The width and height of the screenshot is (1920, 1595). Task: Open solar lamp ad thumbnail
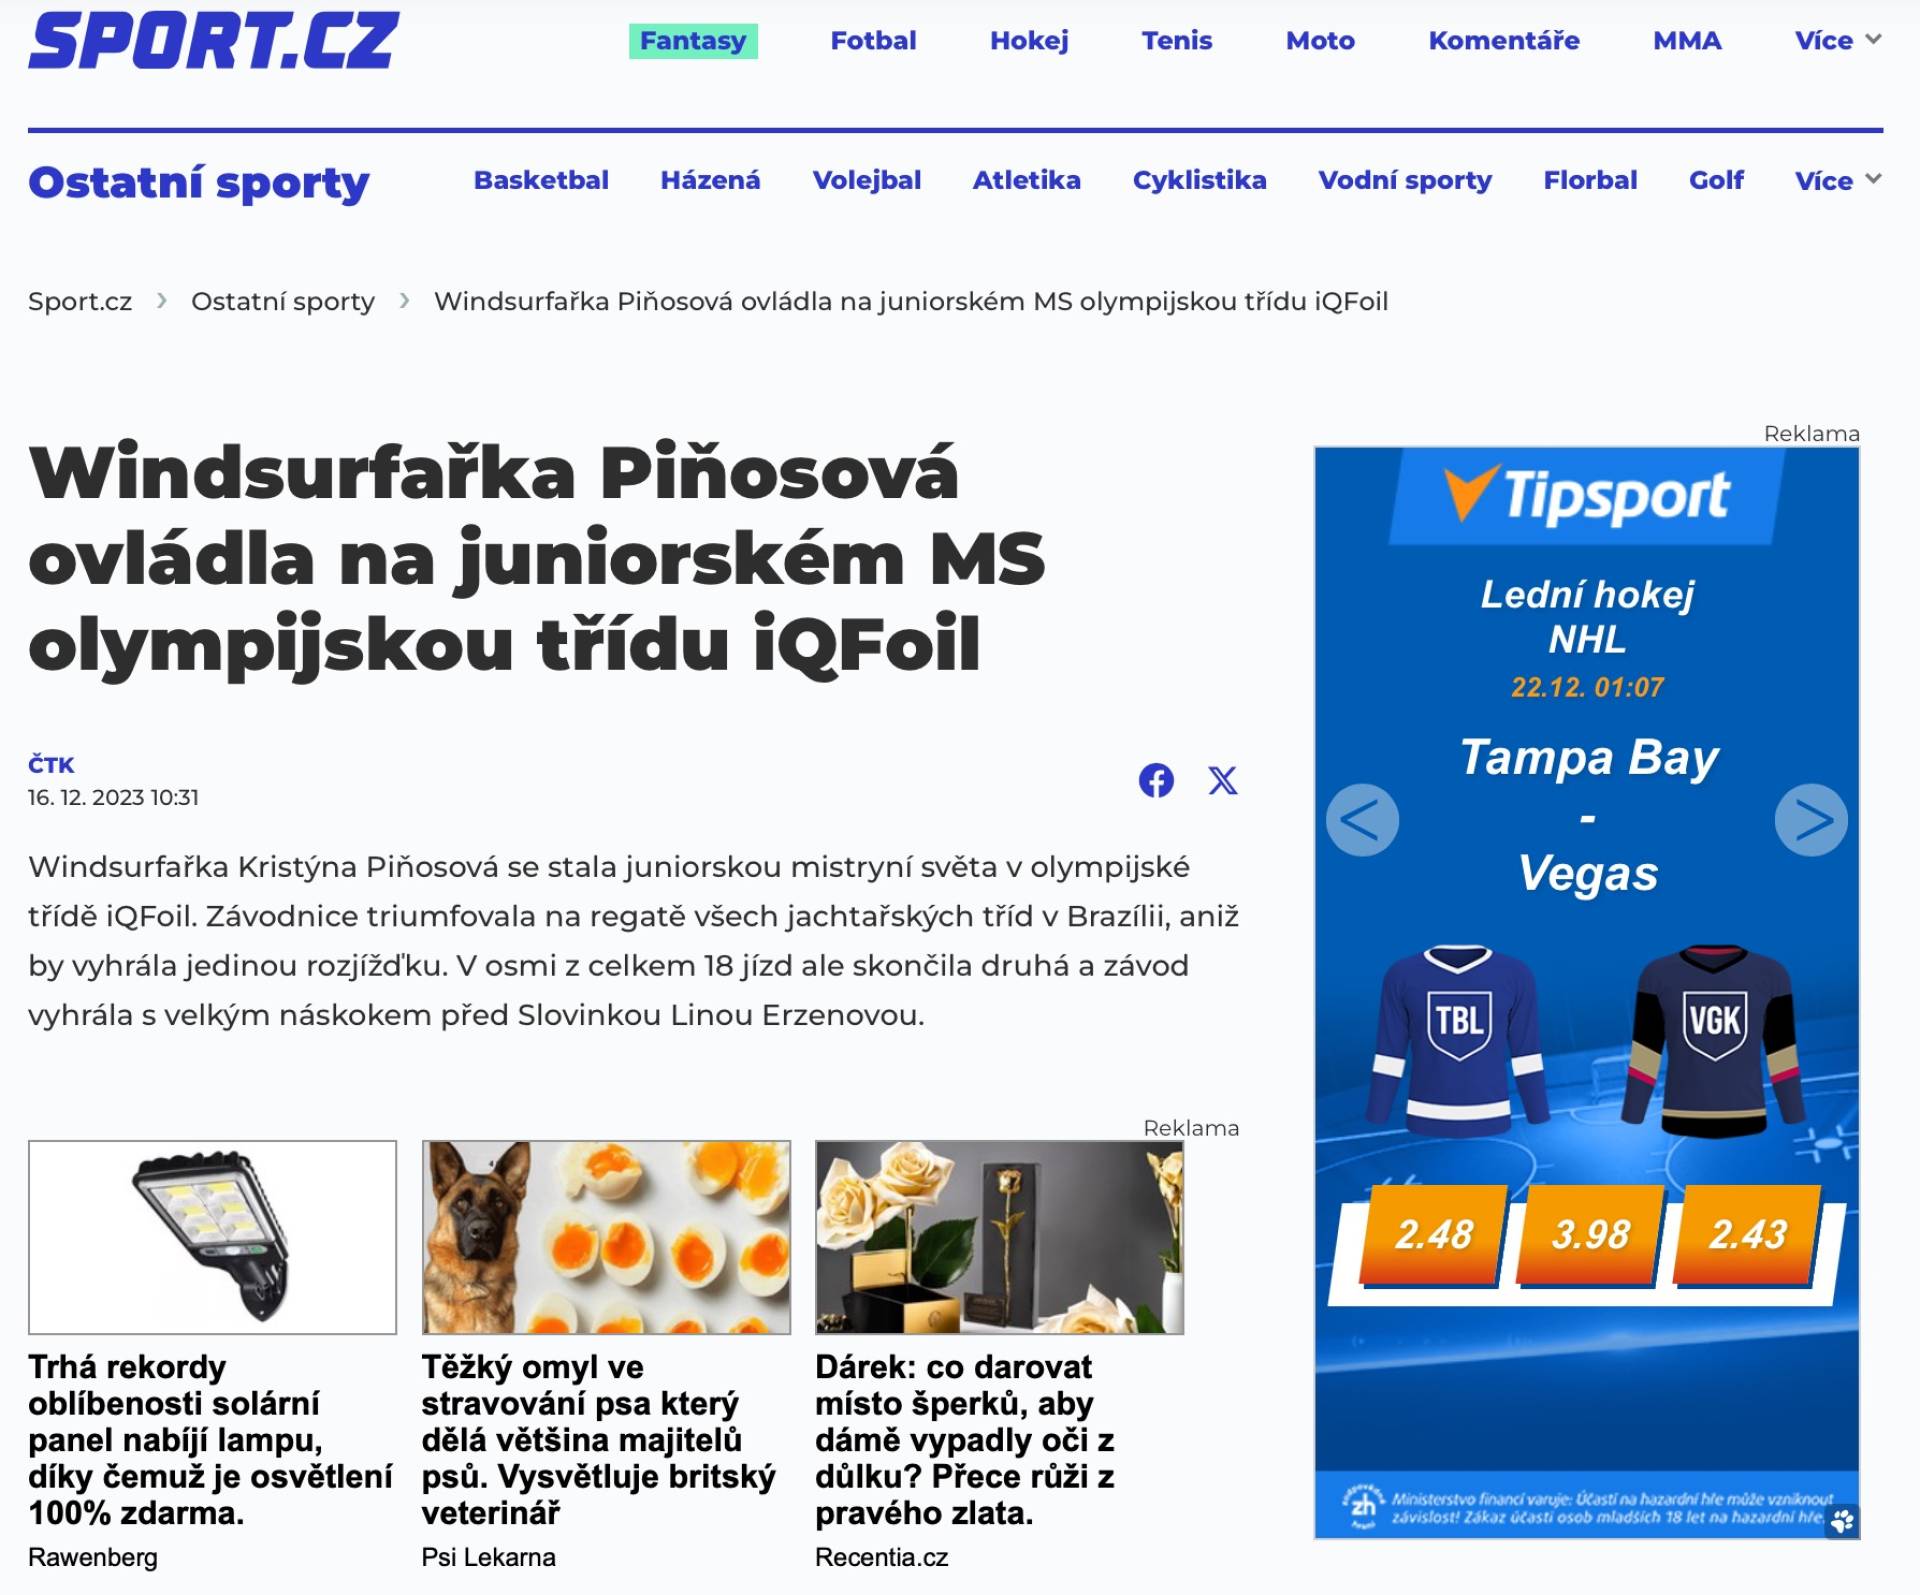(x=212, y=1237)
